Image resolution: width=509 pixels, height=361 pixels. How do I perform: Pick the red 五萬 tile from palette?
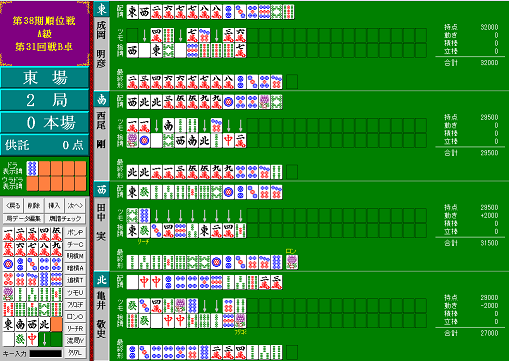pyautogui.click(x=8, y=249)
